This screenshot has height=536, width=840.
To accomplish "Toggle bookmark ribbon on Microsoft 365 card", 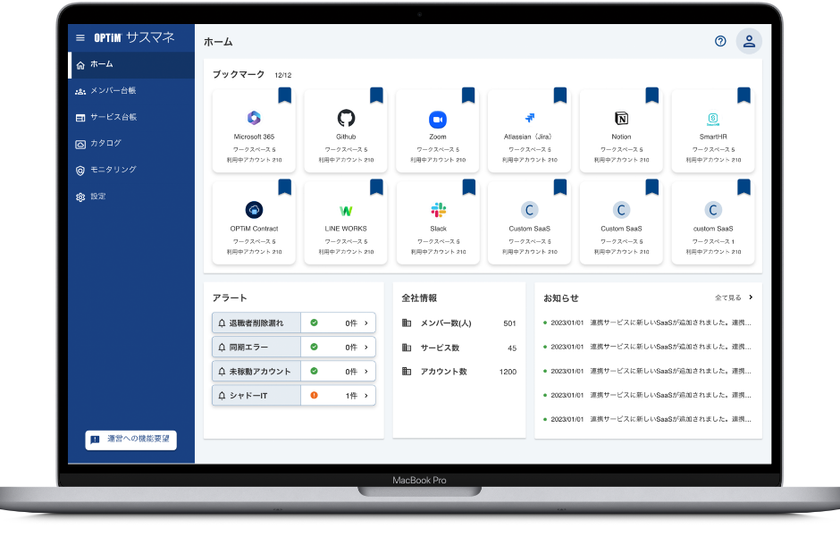I will 285,95.
